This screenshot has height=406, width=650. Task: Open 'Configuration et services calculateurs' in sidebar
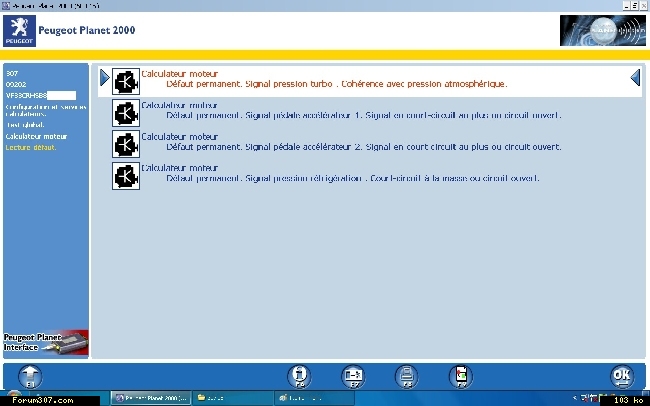click(46, 110)
